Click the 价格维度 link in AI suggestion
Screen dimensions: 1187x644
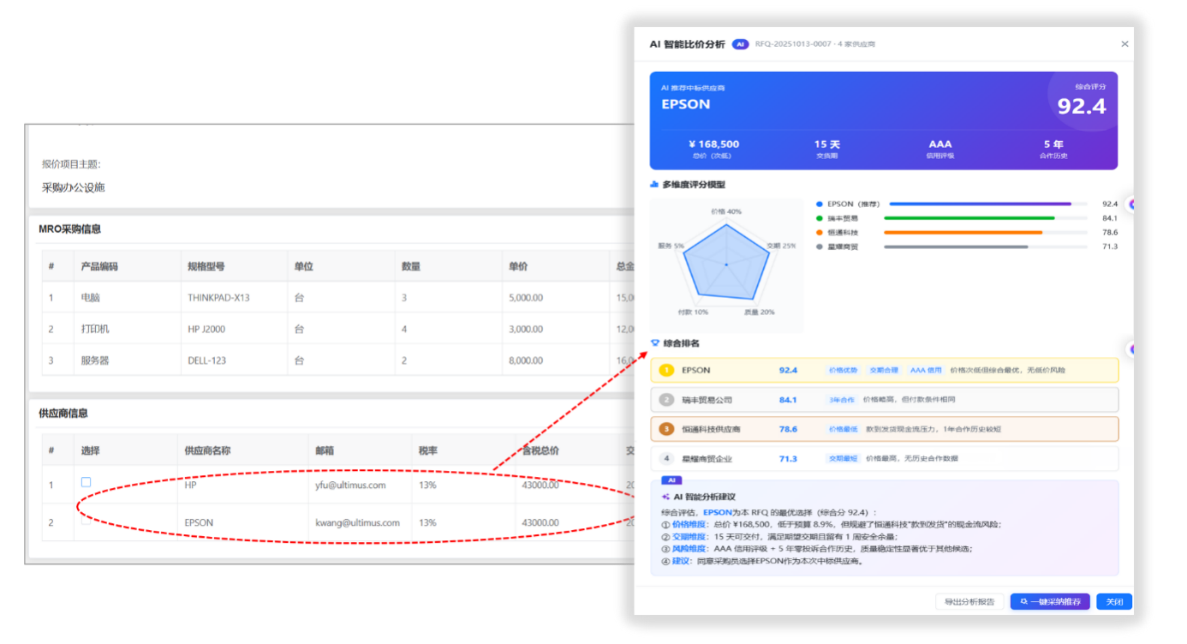(688, 524)
